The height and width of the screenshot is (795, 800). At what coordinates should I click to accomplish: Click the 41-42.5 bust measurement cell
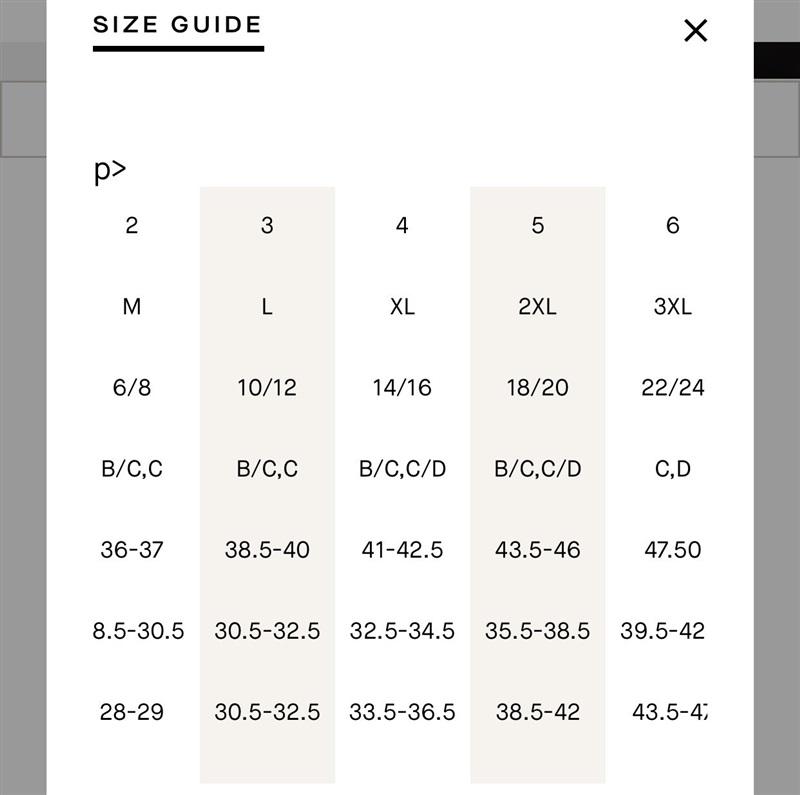(x=402, y=550)
